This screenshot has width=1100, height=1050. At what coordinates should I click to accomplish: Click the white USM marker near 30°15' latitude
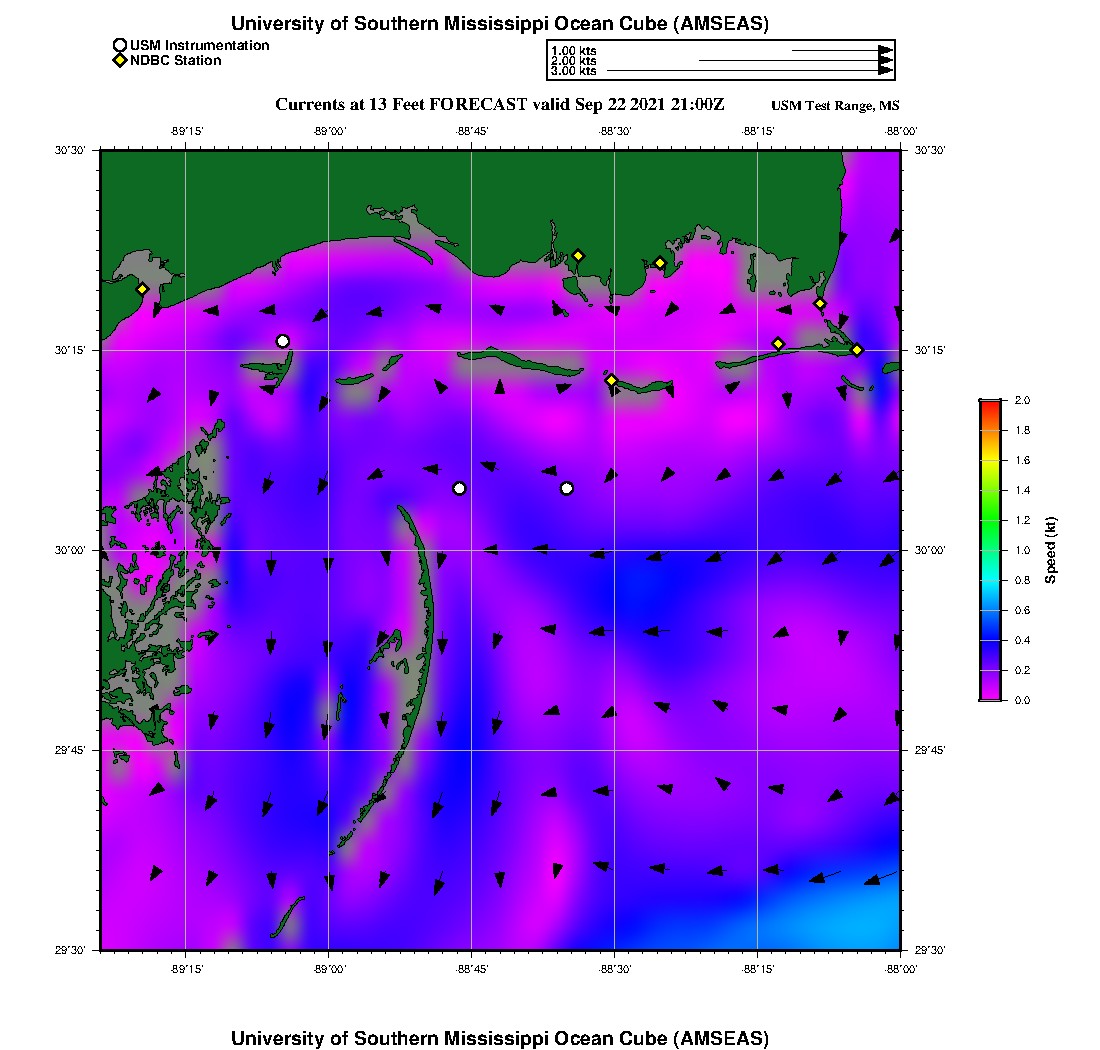pyautogui.click(x=283, y=341)
